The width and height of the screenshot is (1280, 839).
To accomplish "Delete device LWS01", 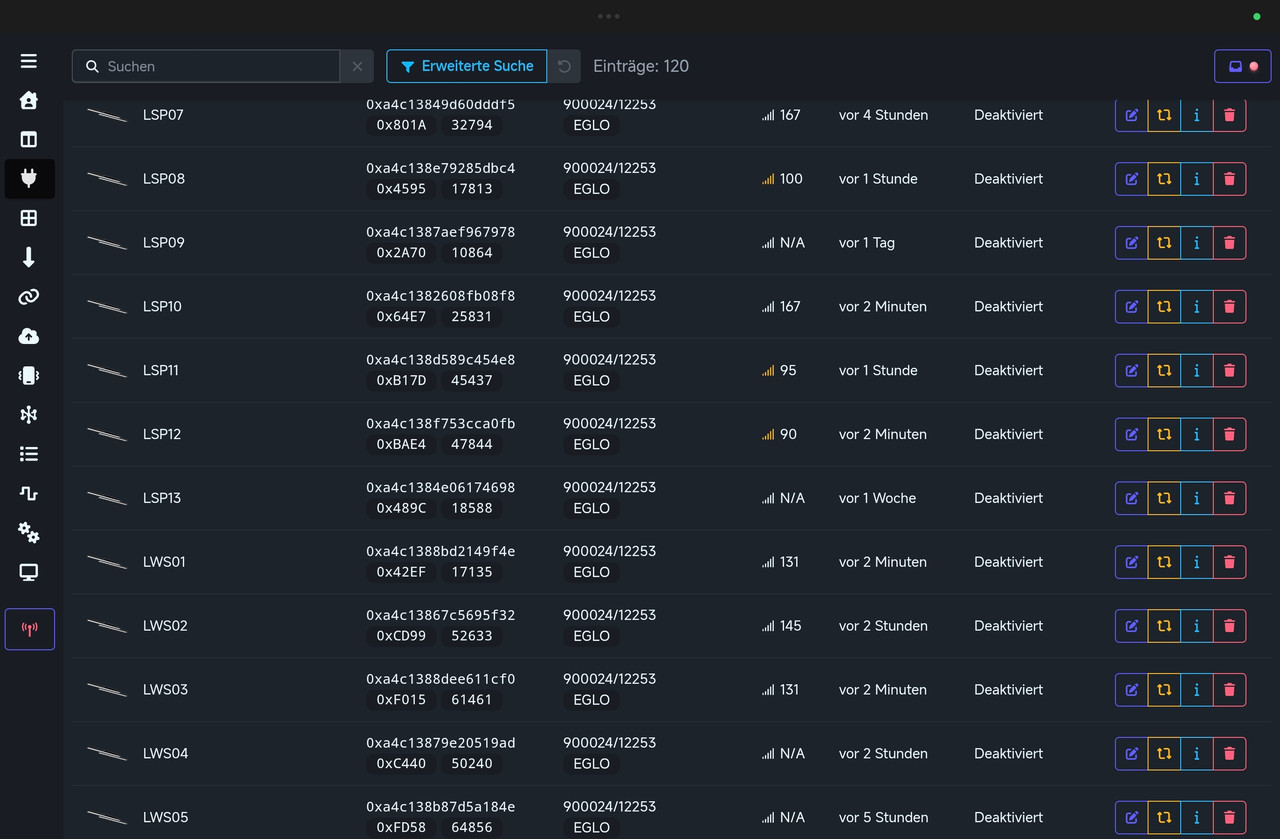I will pyautogui.click(x=1230, y=562).
